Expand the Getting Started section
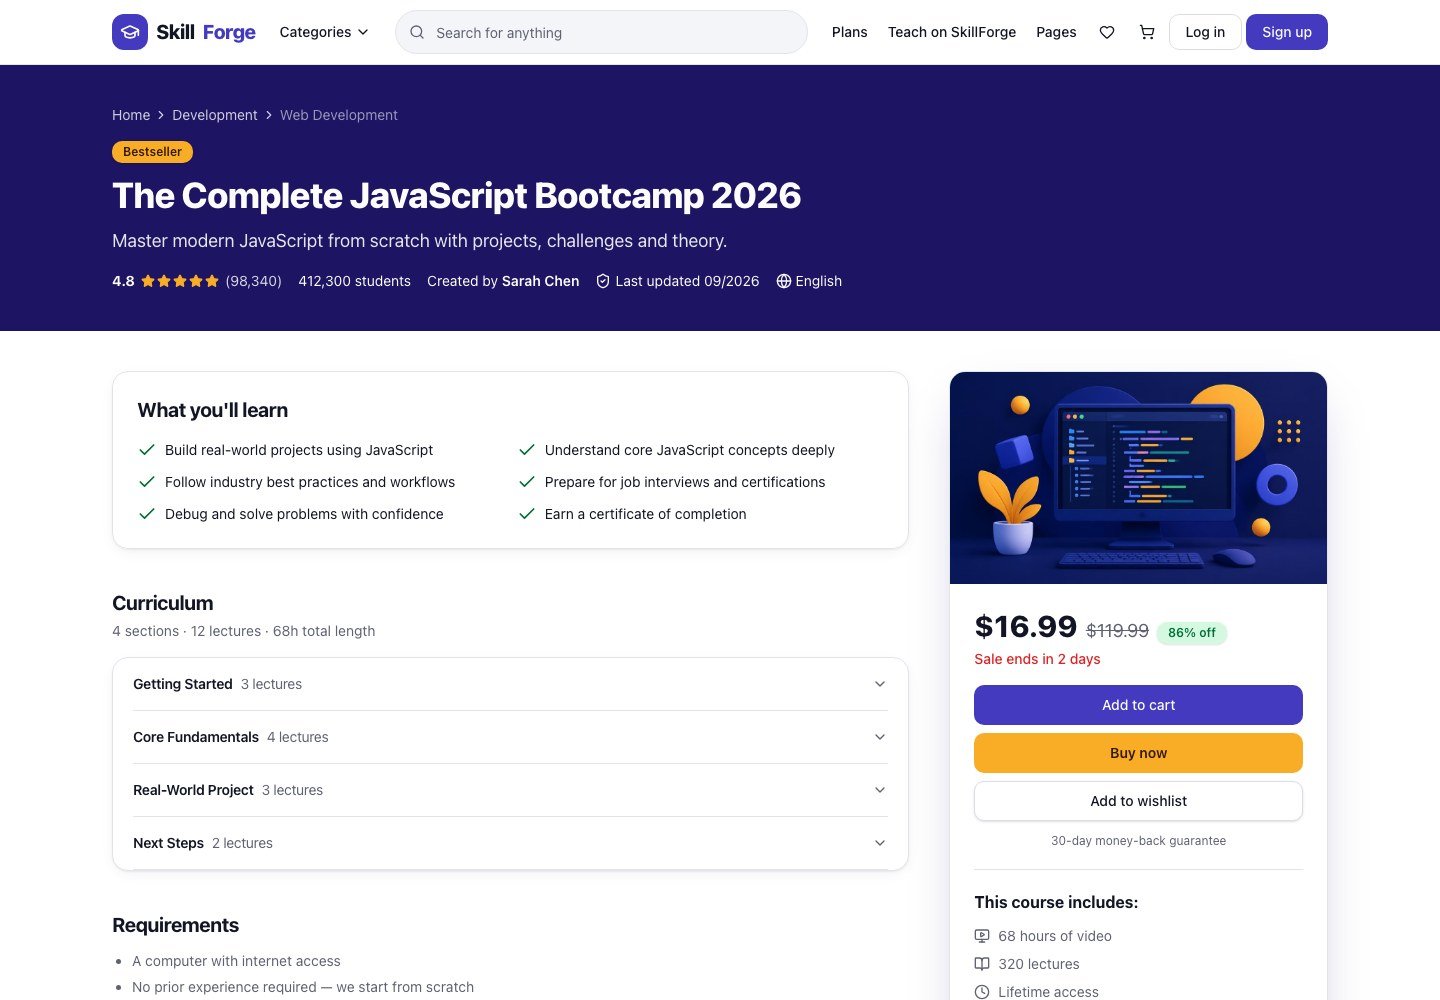 510,684
